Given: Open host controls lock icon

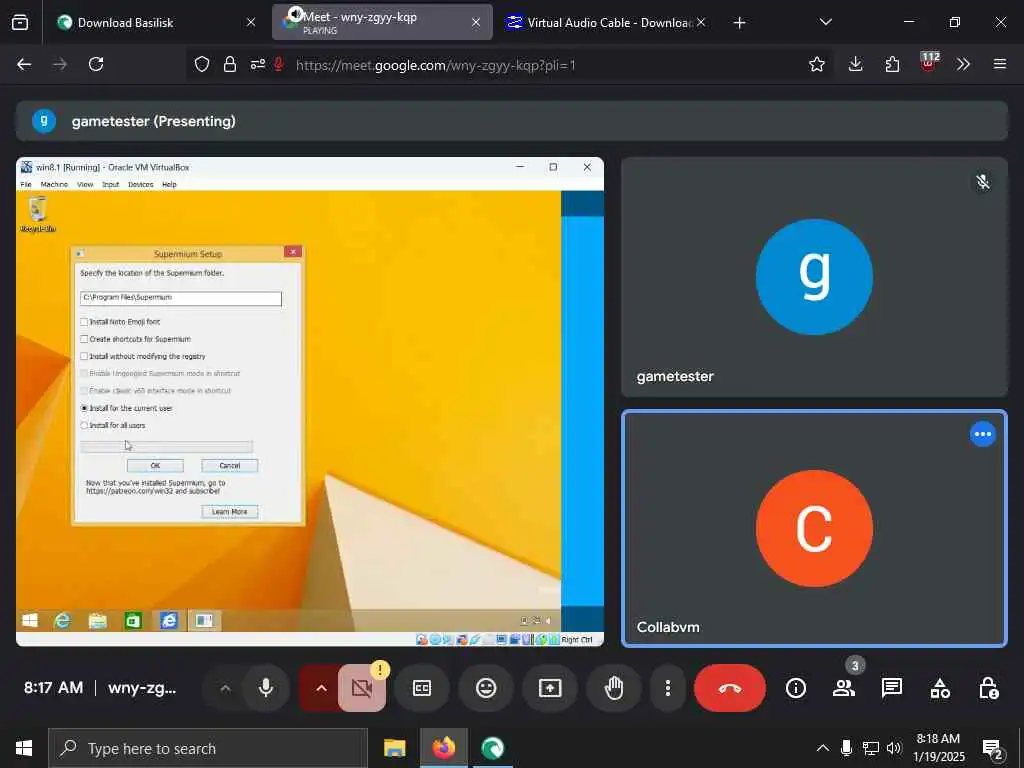Looking at the screenshot, I should [988, 688].
